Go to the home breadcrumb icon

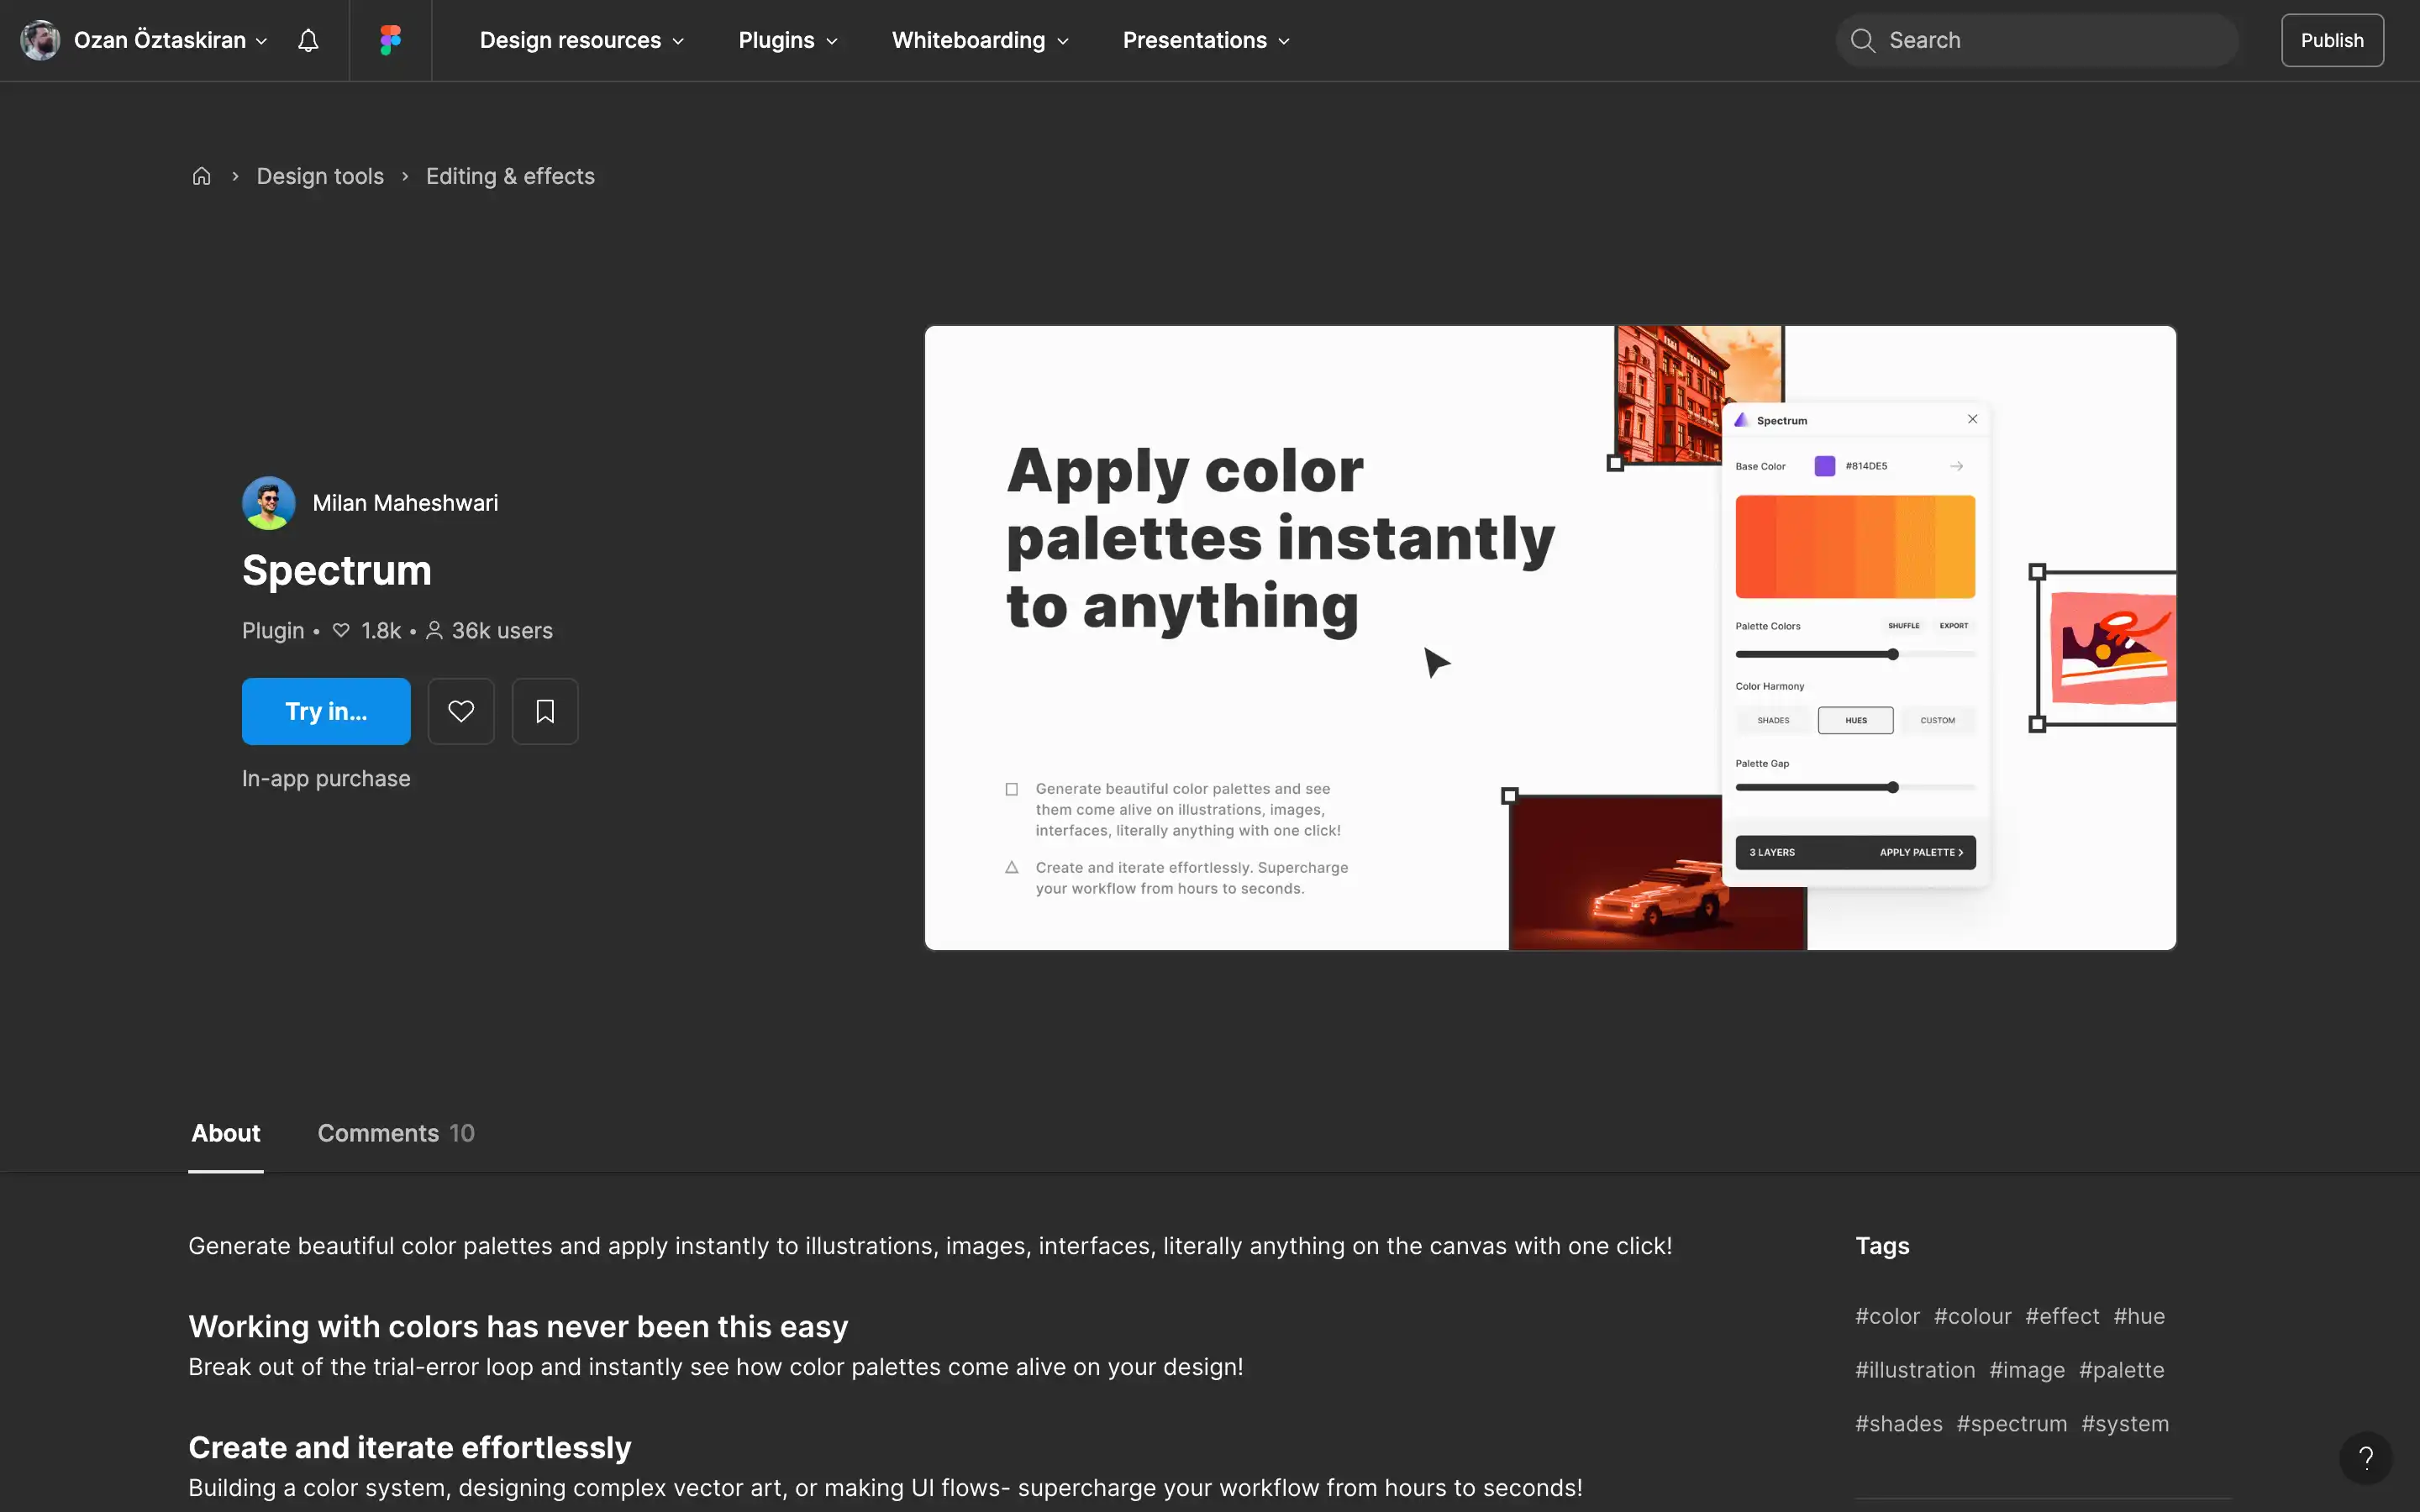tap(201, 176)
